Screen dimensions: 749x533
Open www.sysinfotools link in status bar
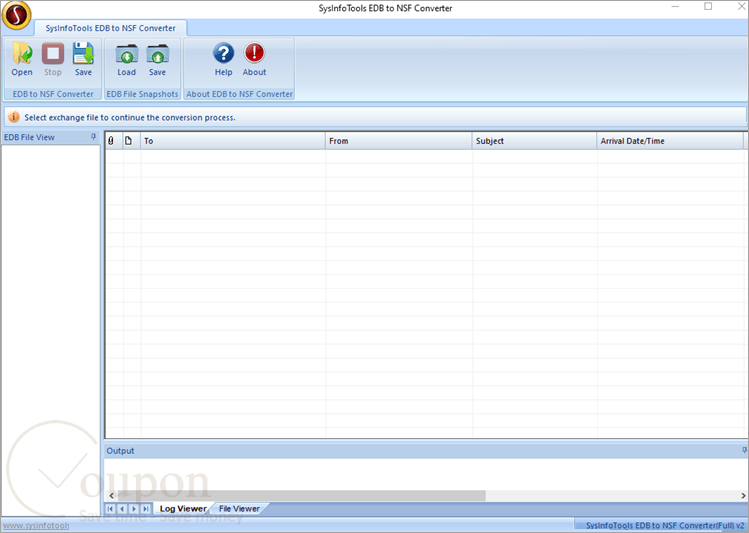click(36, 525)
